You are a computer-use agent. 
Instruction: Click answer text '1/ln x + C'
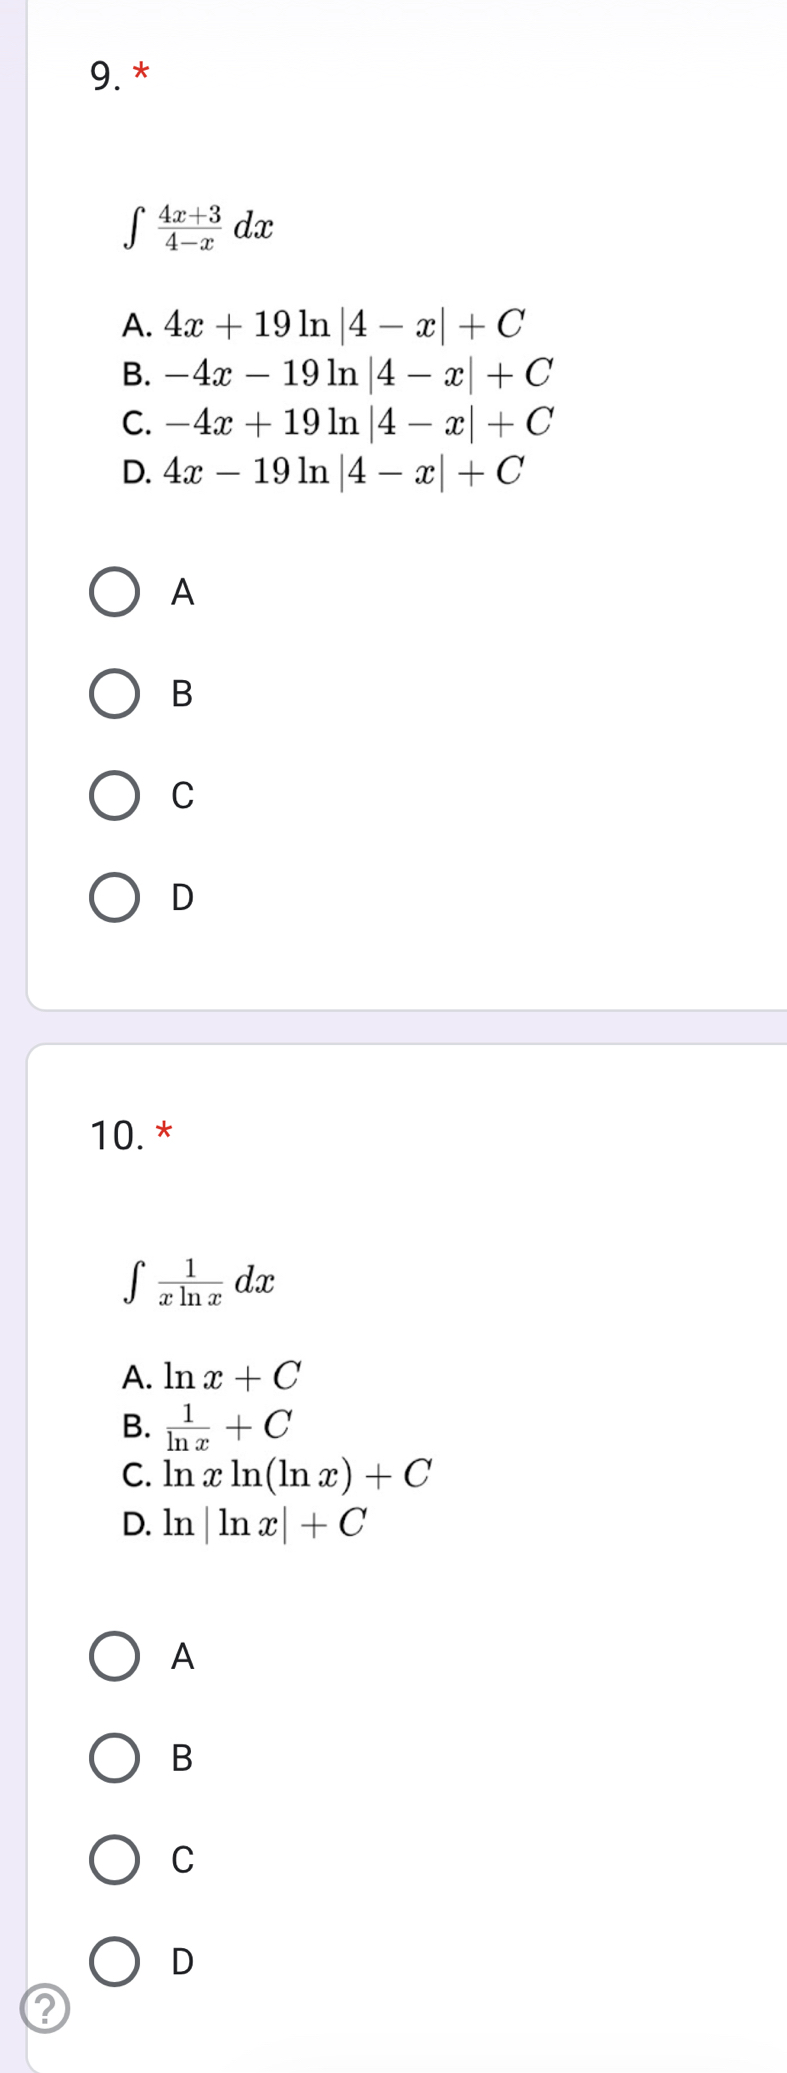229,1427
